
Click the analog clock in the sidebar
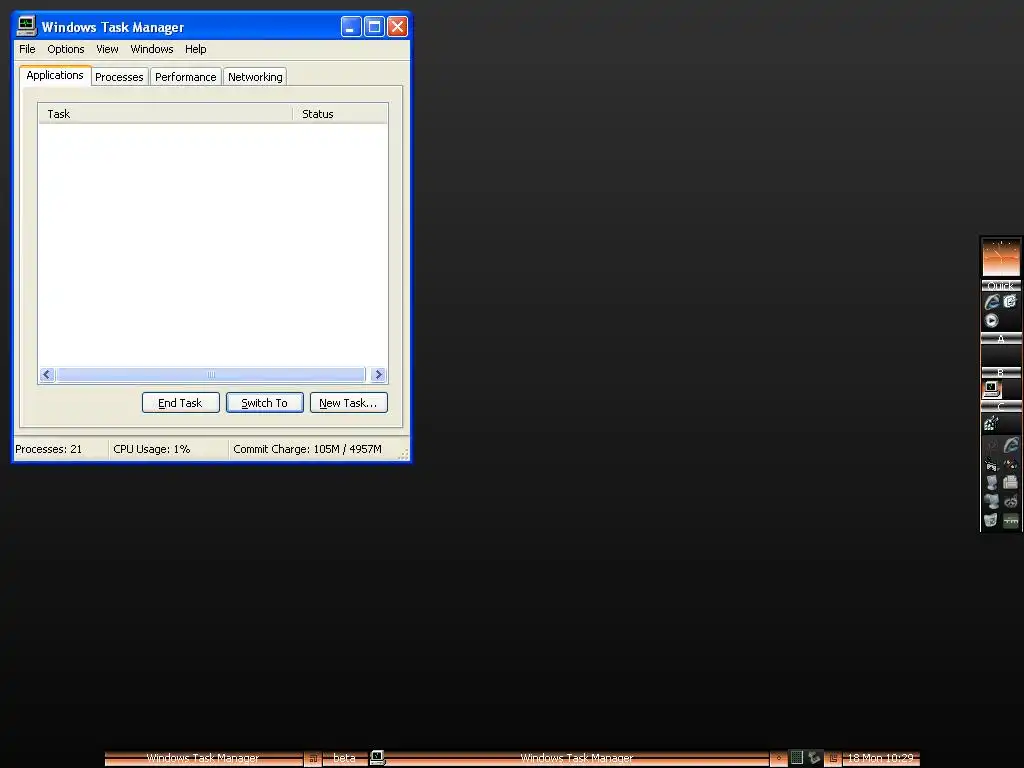click(x=1001, y=257)
